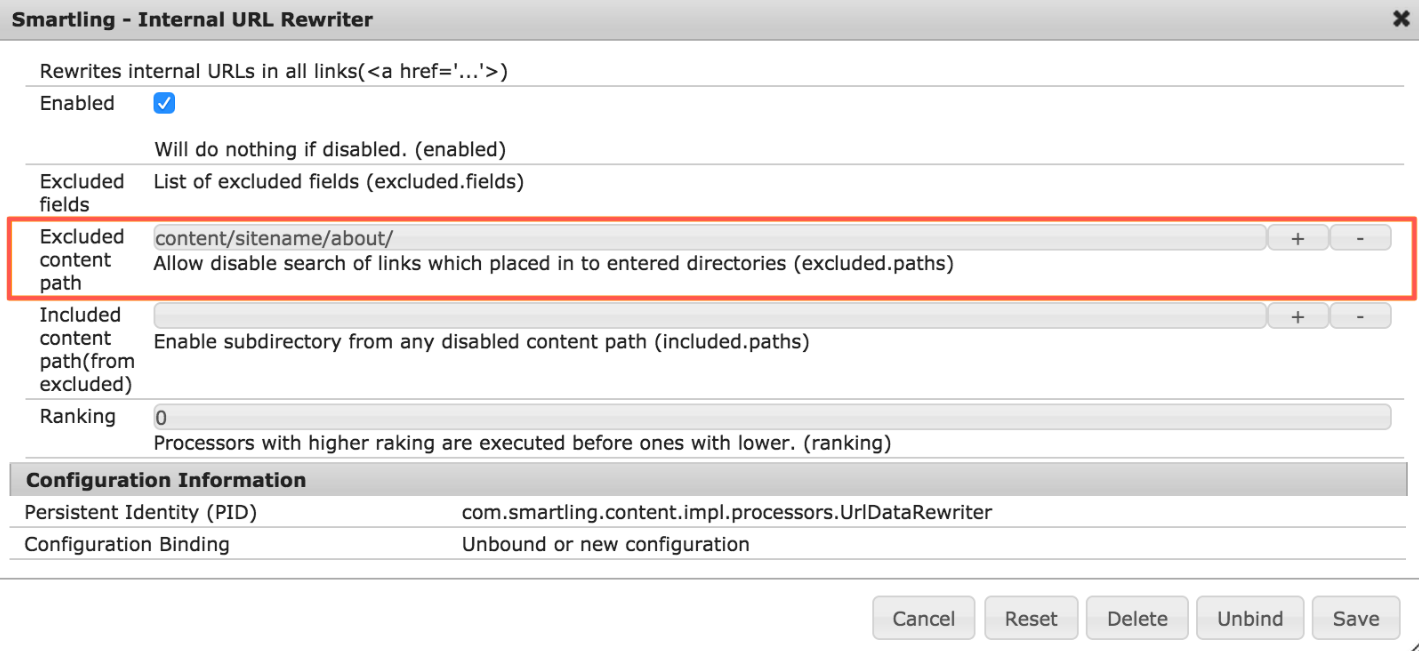The height and width of the screenshot is (651, 1419).
Task: Select the excluded content path input showing content/sitename/about/
Action: tap(600, 237)
